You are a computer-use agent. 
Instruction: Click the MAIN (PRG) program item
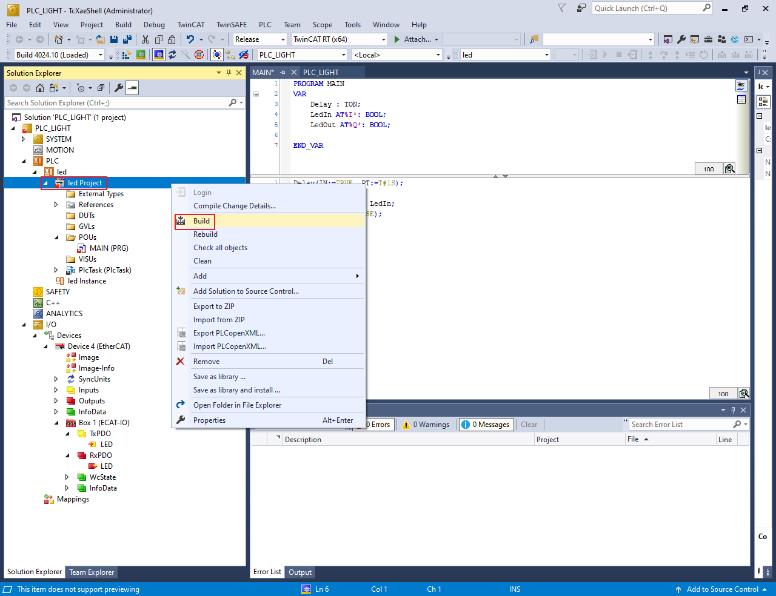click(110, 248)
